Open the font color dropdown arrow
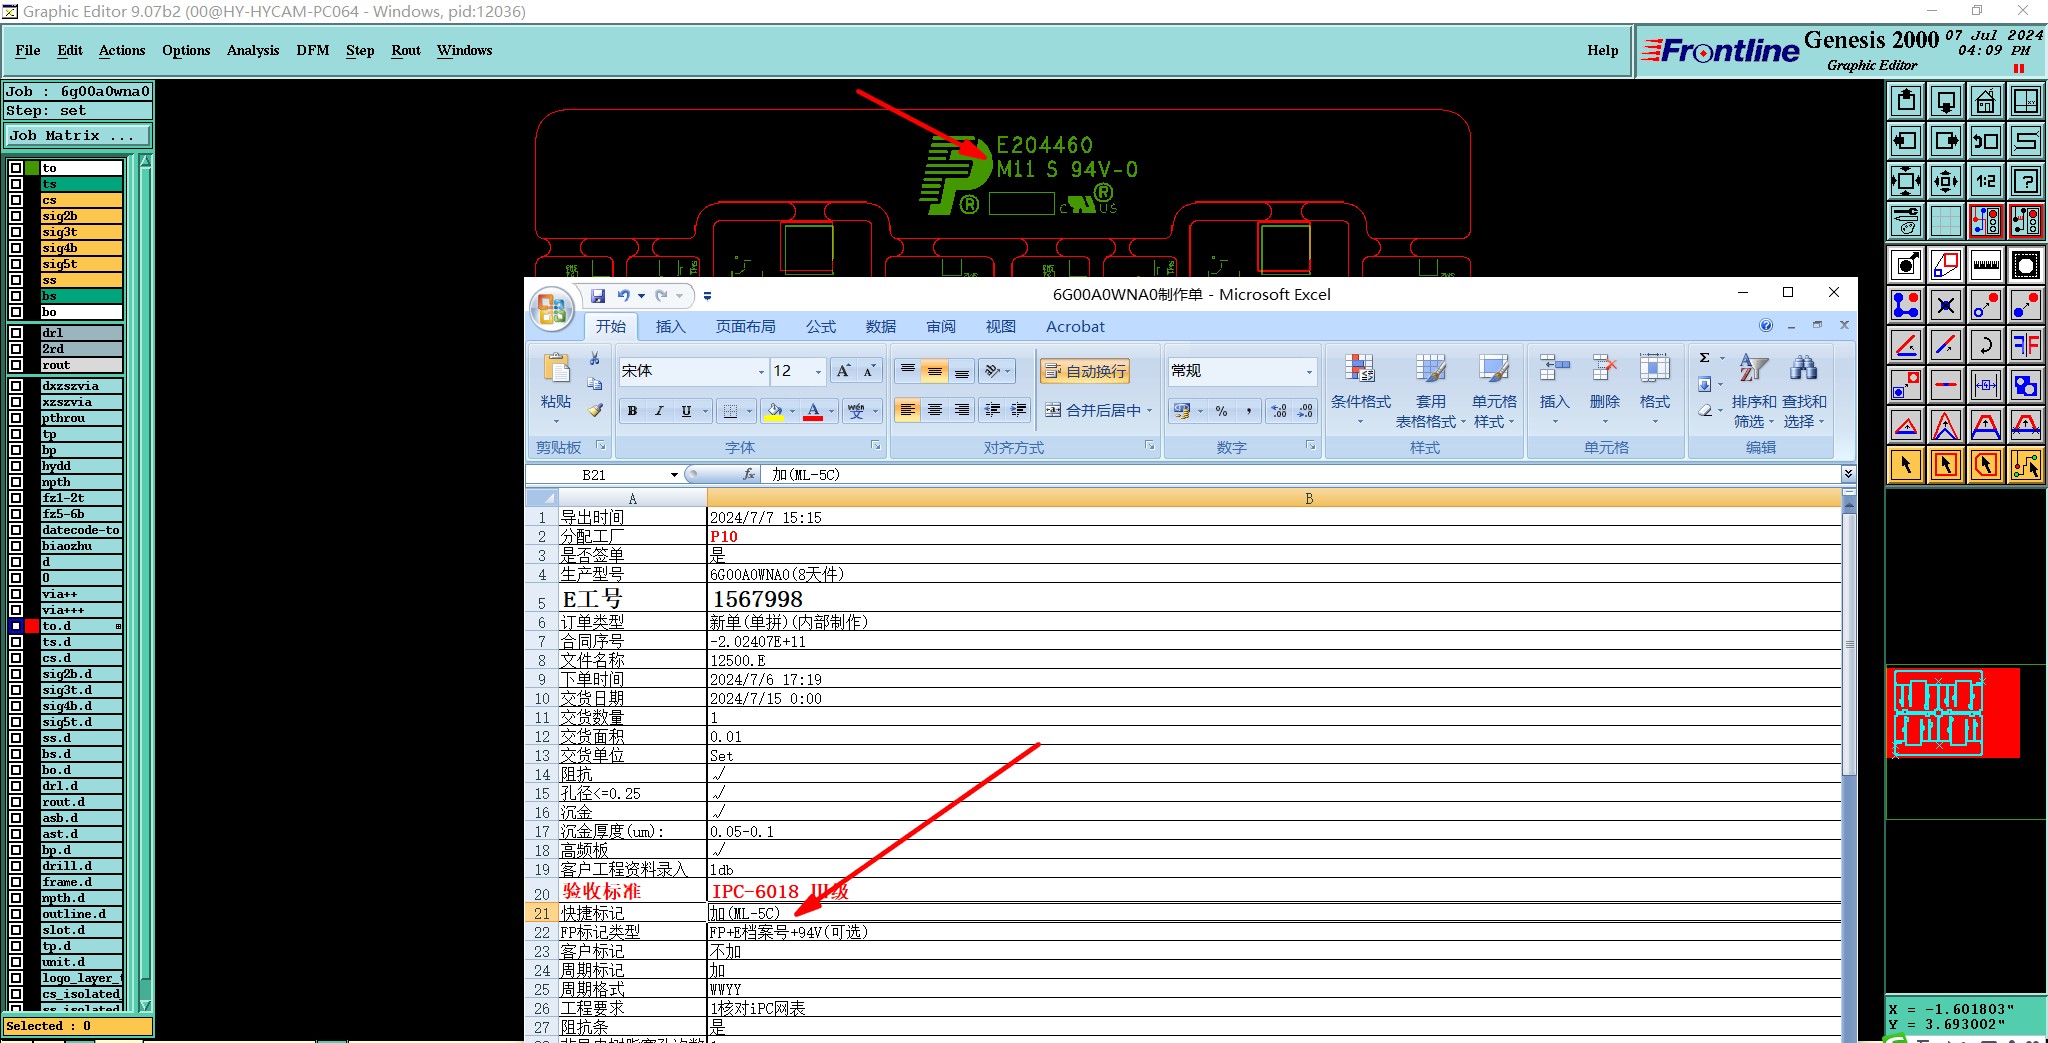This screenshot has height=1043, width=2048. pos(831,411)
